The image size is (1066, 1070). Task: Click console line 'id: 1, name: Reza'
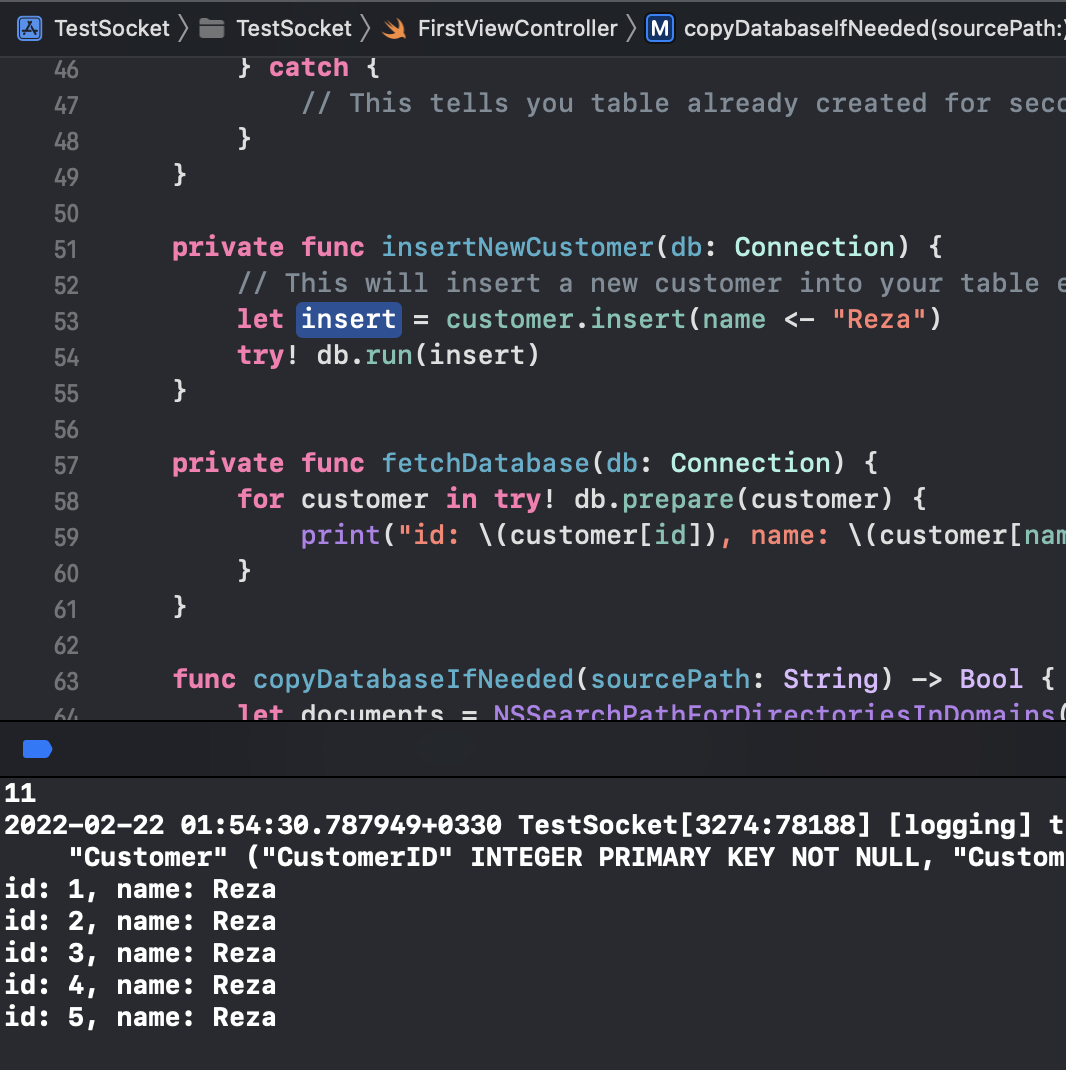pyautogui.click(x=141, y=889)
